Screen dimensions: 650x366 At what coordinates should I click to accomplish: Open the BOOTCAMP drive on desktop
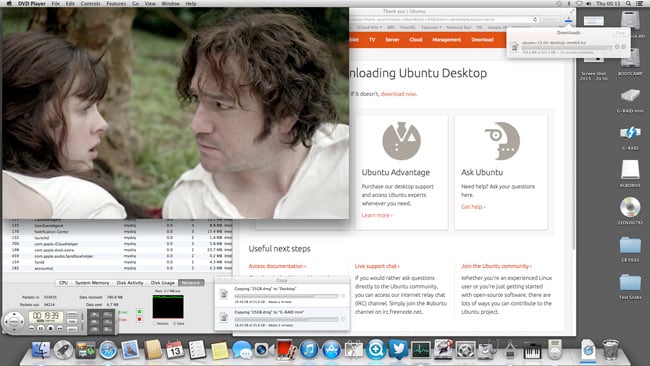coord(630,61)
